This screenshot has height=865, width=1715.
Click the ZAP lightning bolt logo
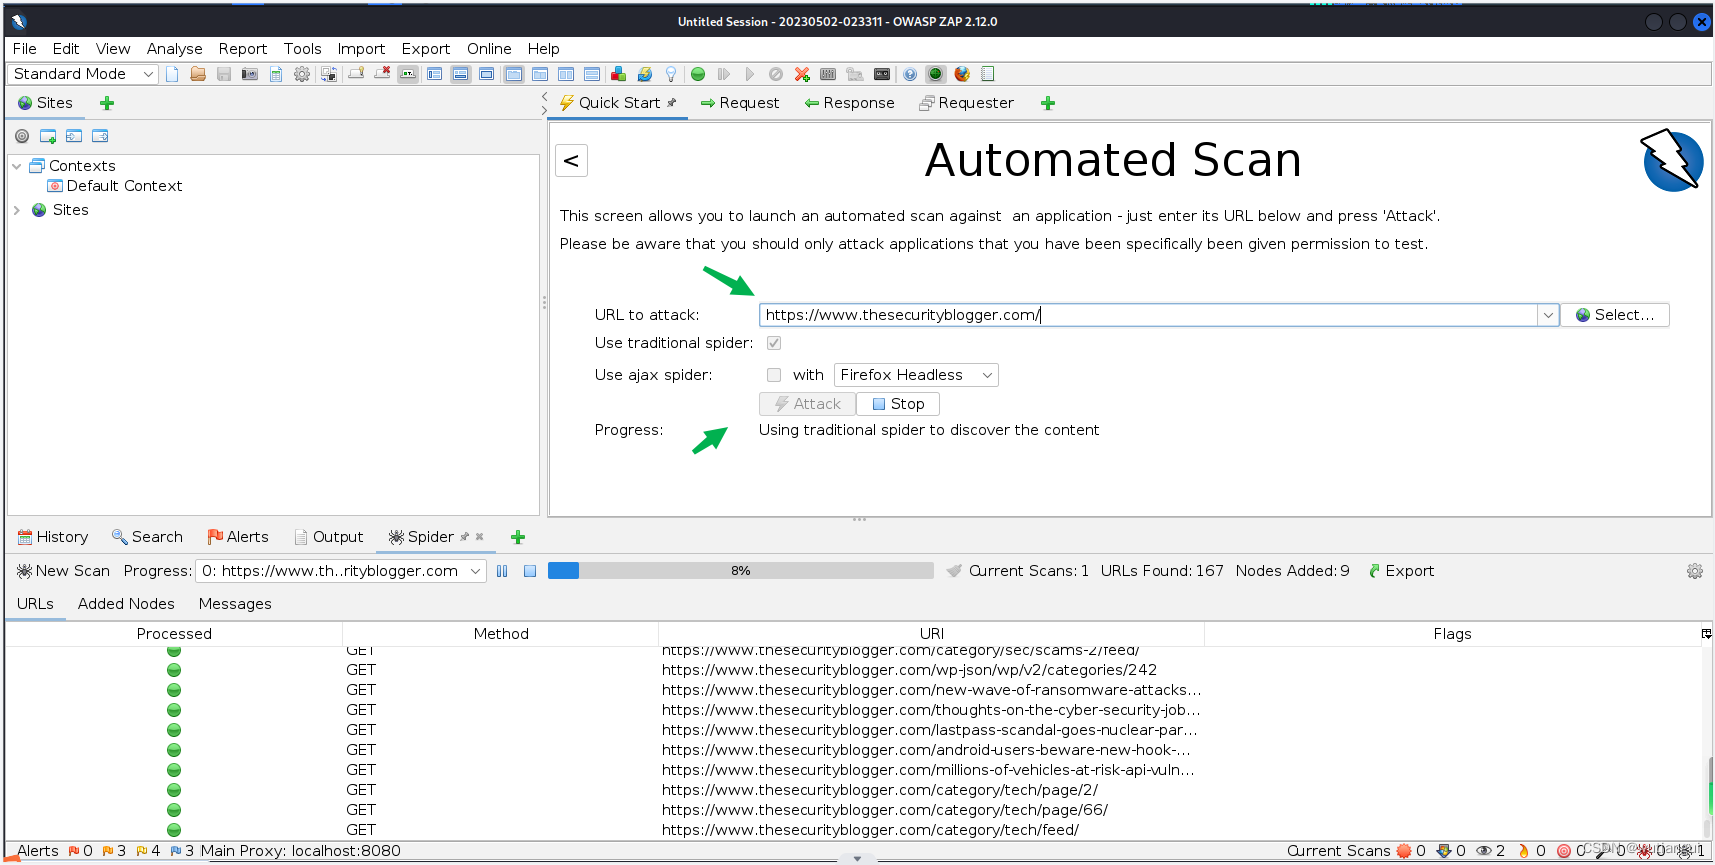1673,160
